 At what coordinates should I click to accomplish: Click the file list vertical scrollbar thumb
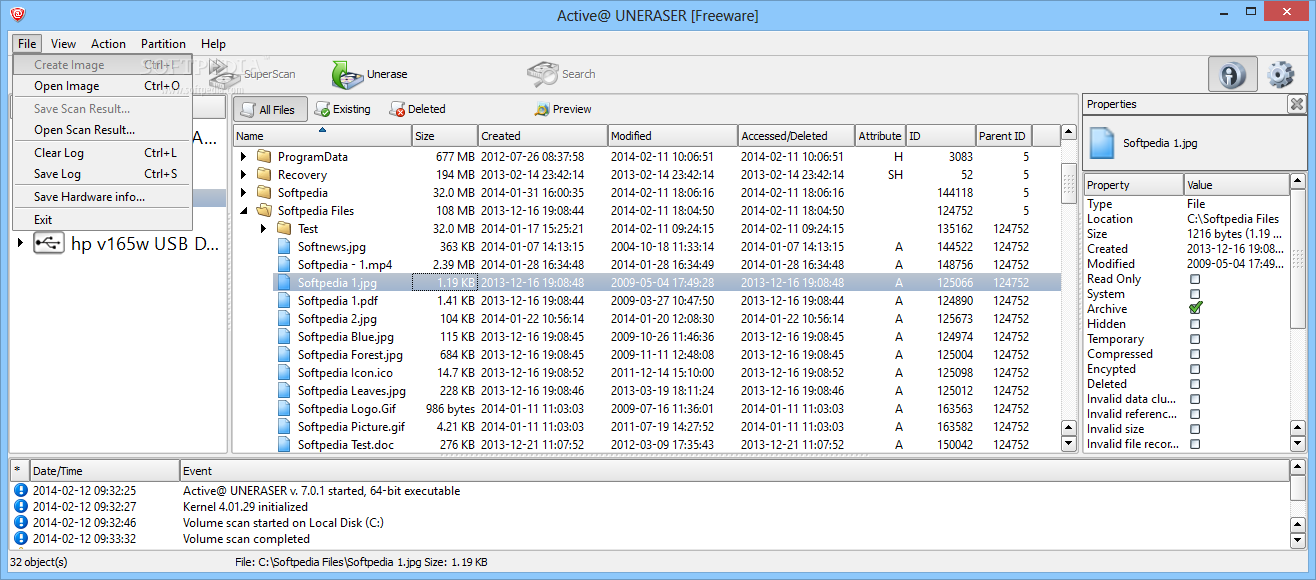(1069, 183)
